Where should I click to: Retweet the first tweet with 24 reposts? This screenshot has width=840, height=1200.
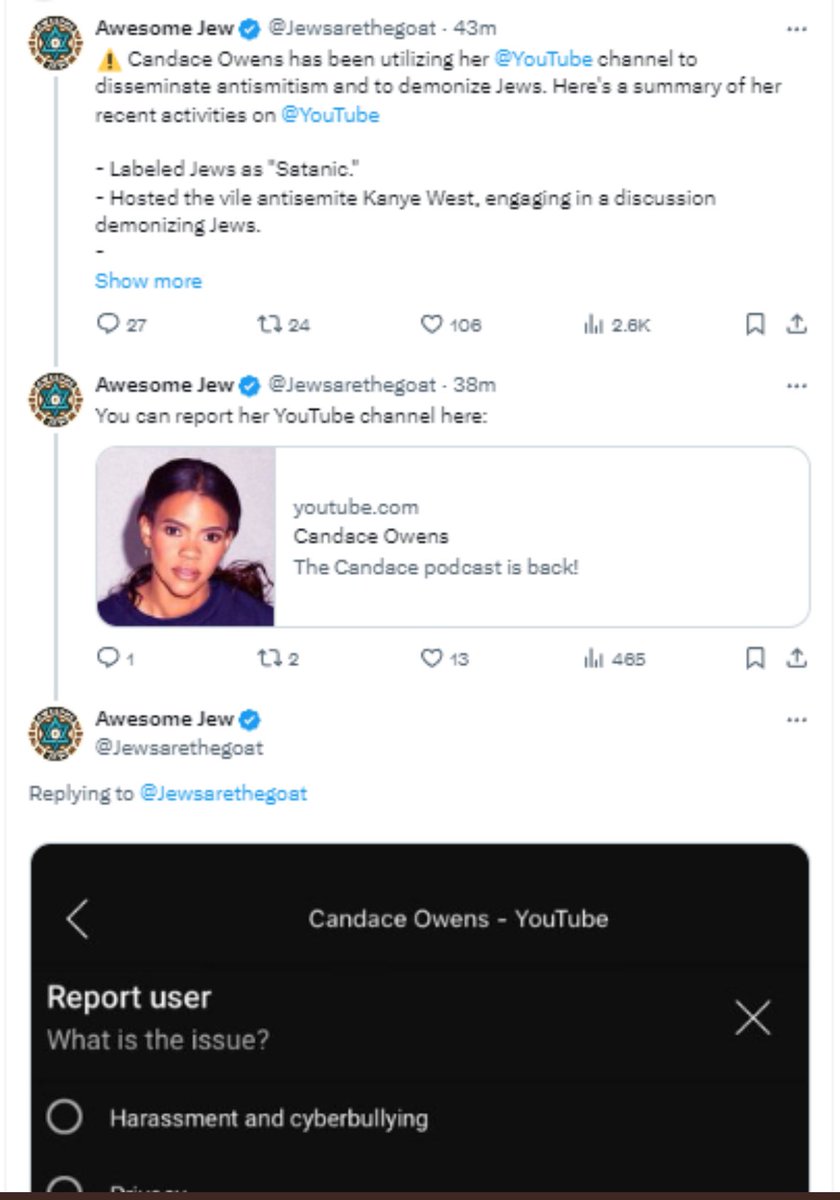click(269, 324)
